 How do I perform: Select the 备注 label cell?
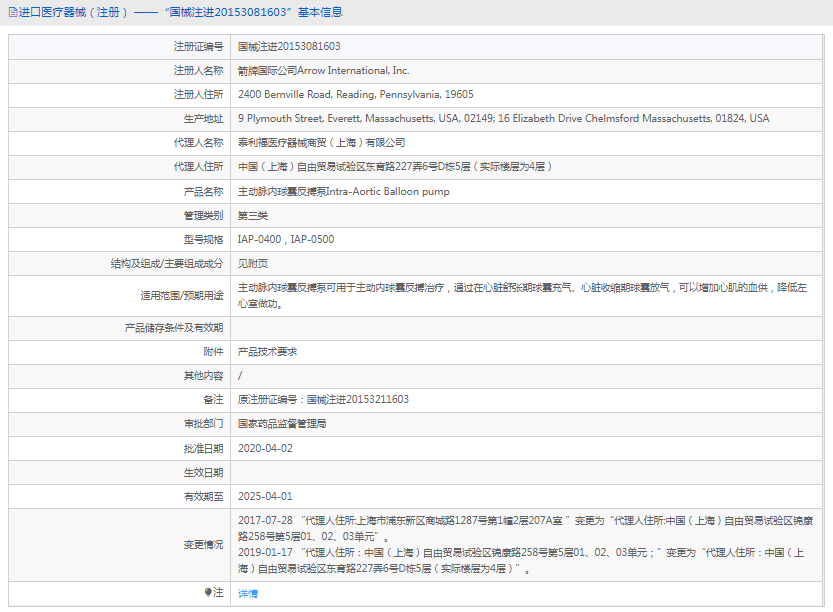120,400
